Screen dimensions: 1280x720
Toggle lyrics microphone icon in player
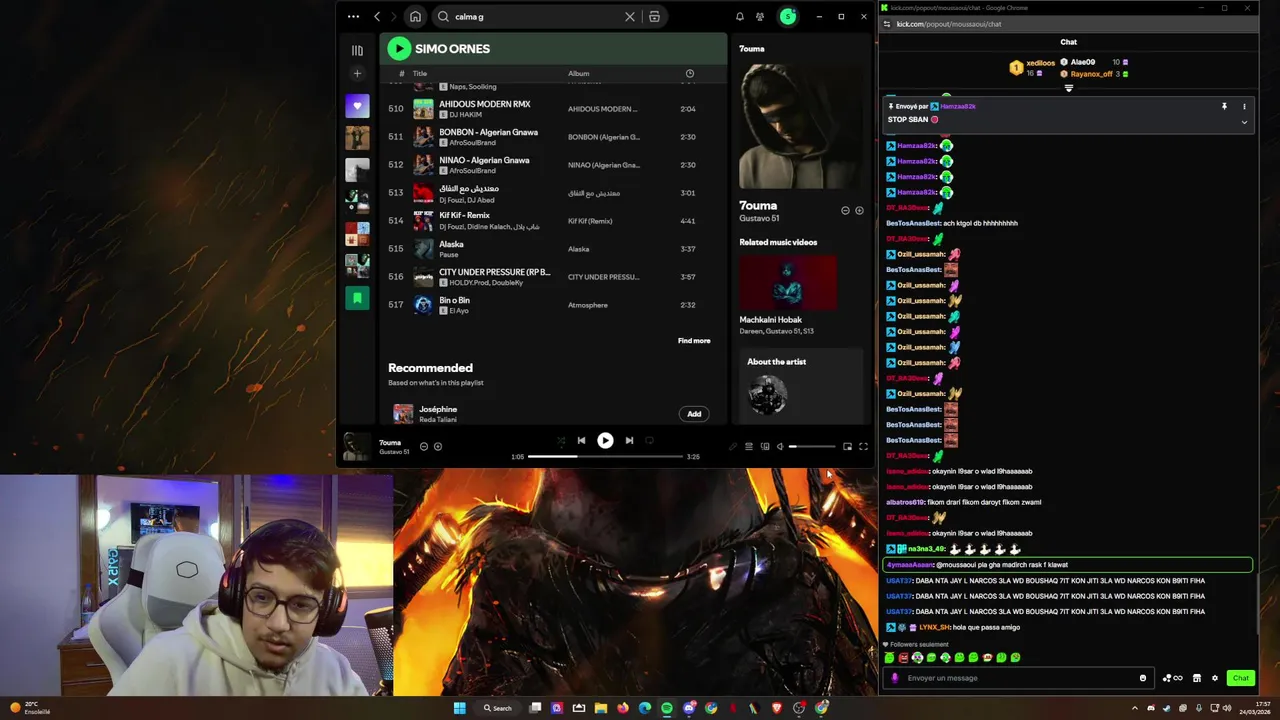[x=732, y=447]
